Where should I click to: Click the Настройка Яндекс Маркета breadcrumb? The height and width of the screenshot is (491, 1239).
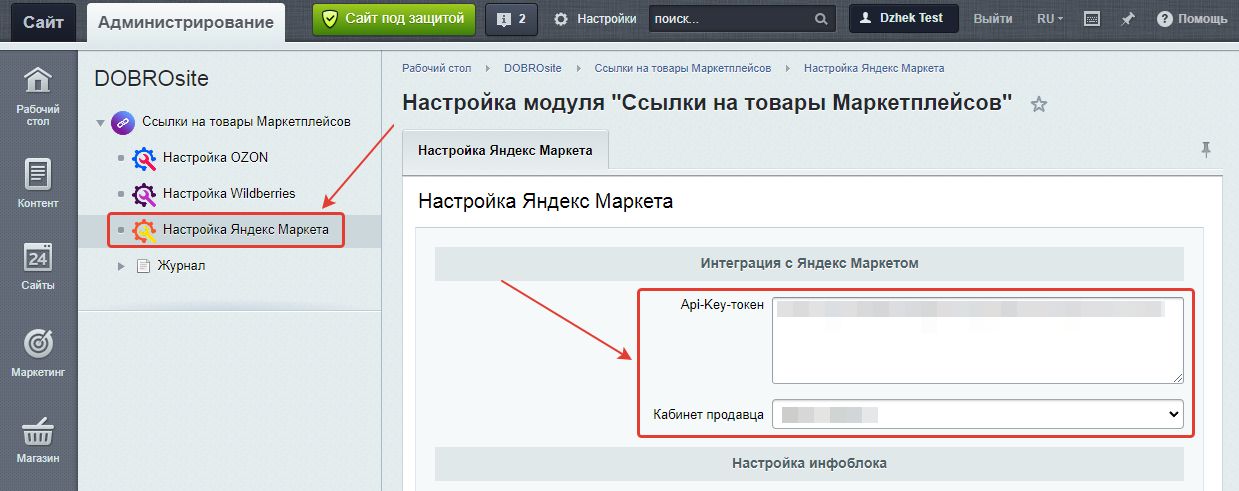874,68
